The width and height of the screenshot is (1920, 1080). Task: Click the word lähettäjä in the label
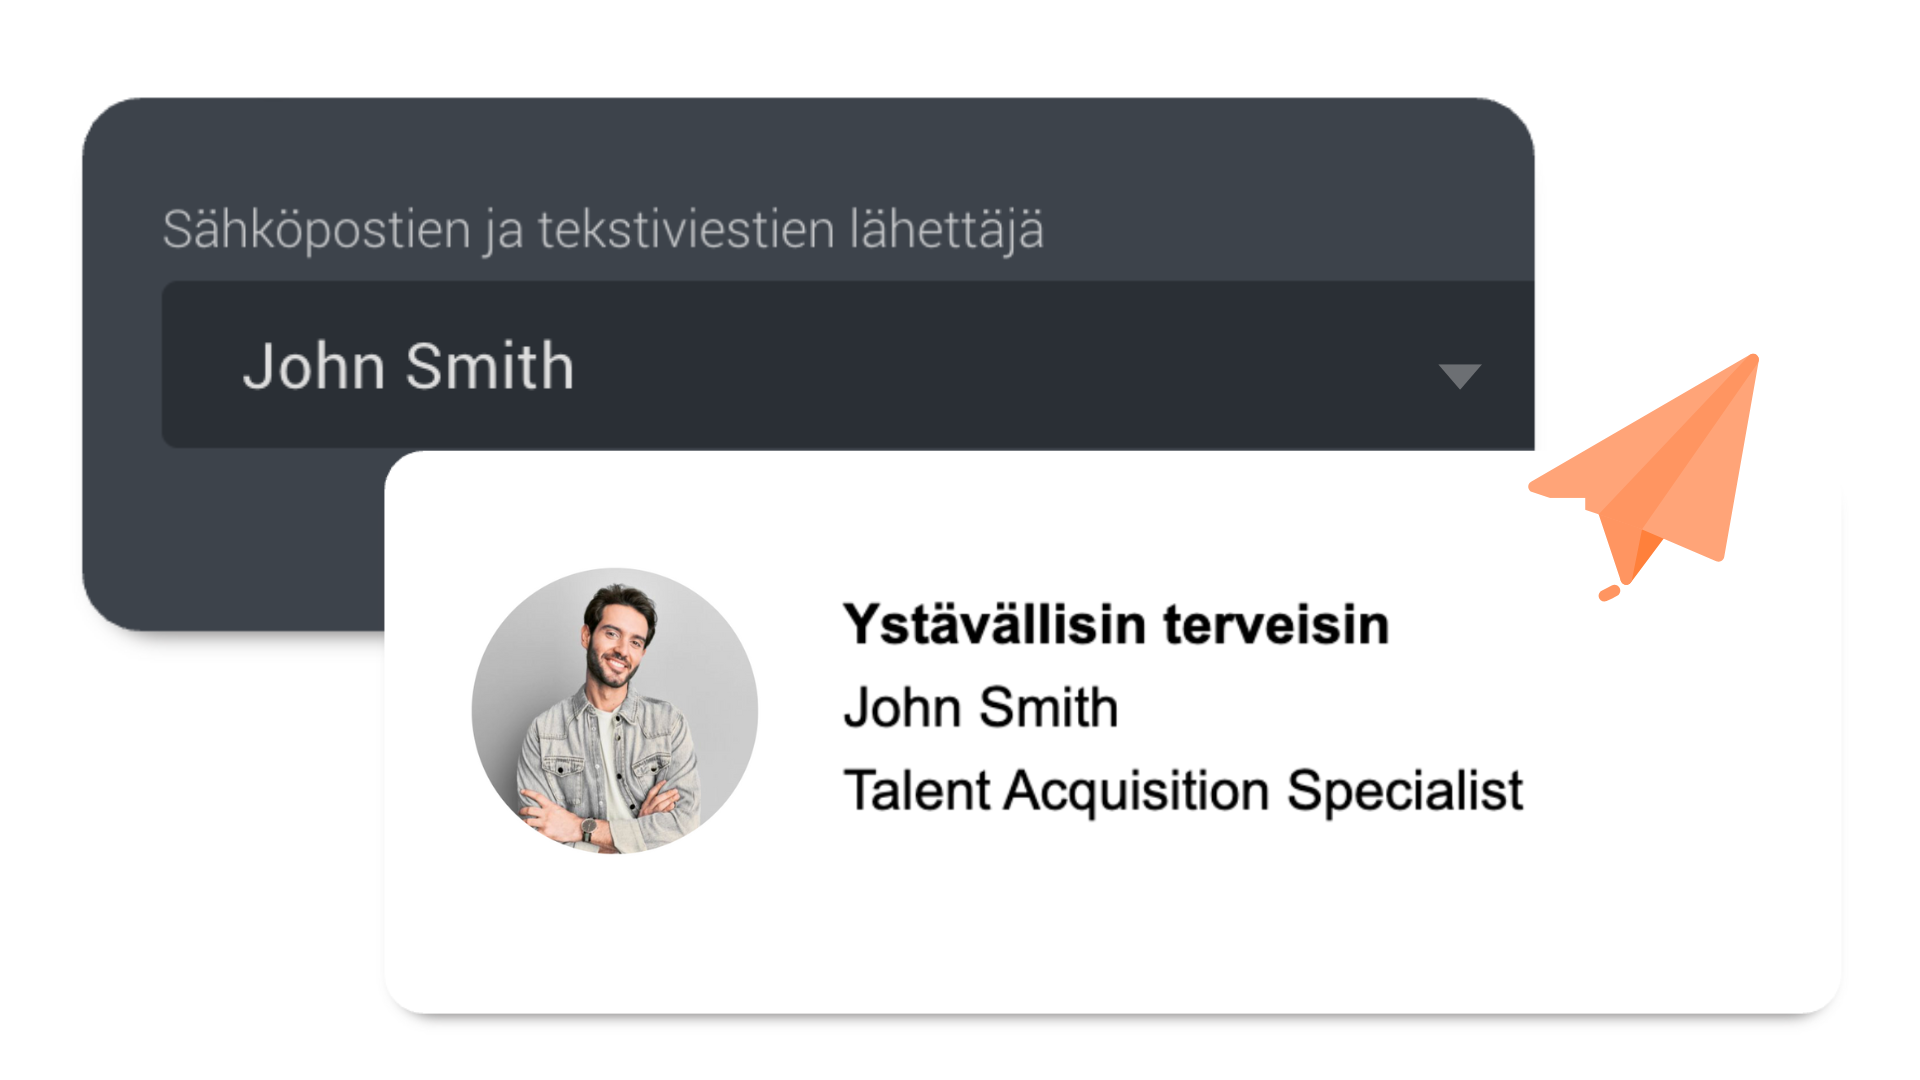pos(946,230)
